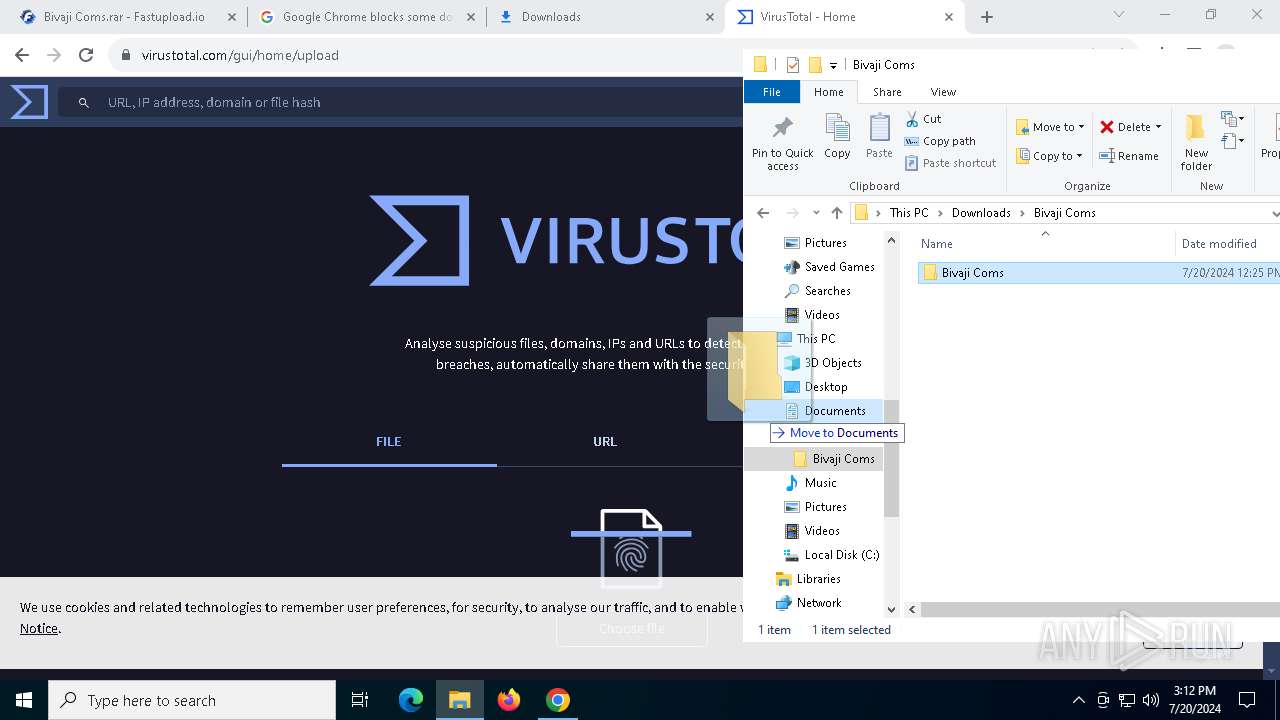Open Delete dropdown arrow
The height and width of the screenshot is (720, 1280).
click(x=1158, y=127)
